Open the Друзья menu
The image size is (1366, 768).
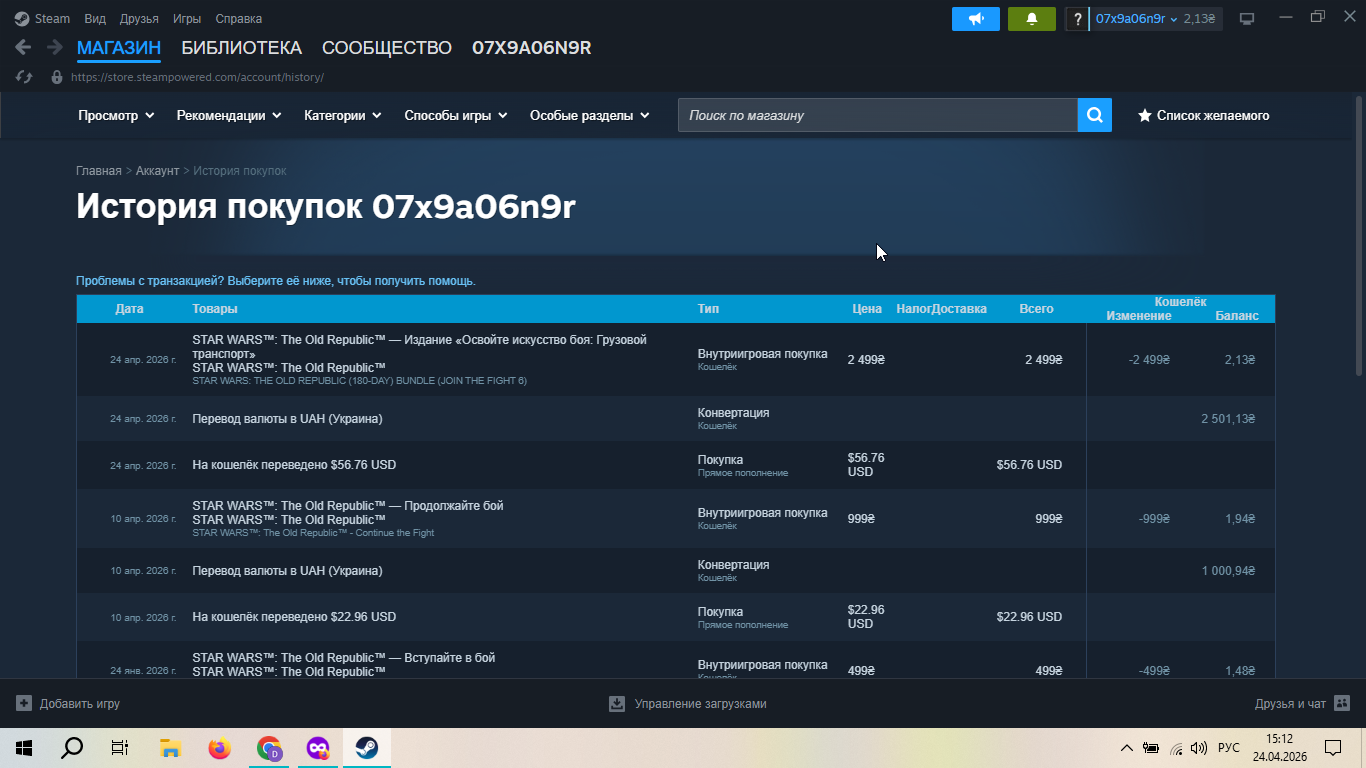139,18
